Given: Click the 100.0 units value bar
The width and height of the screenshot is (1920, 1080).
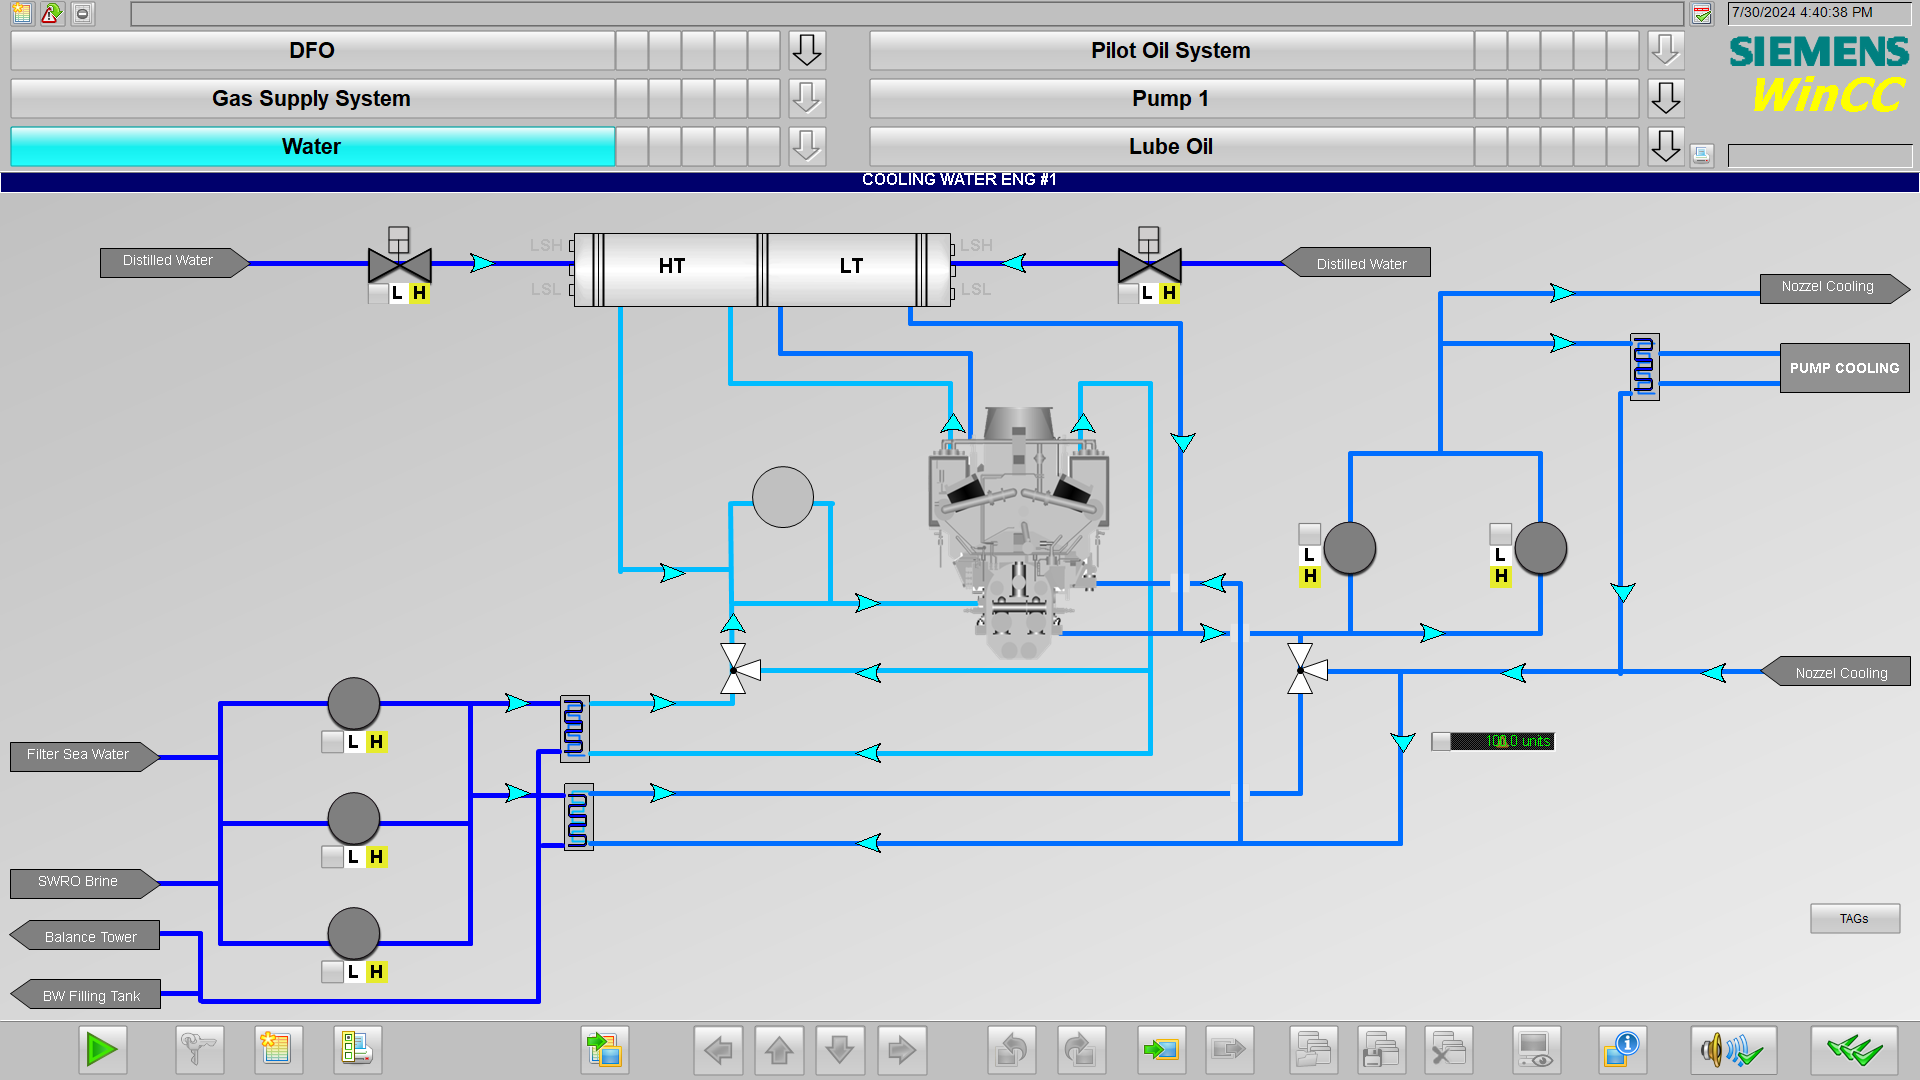Looking at the screenshot, I should 1503,741.
